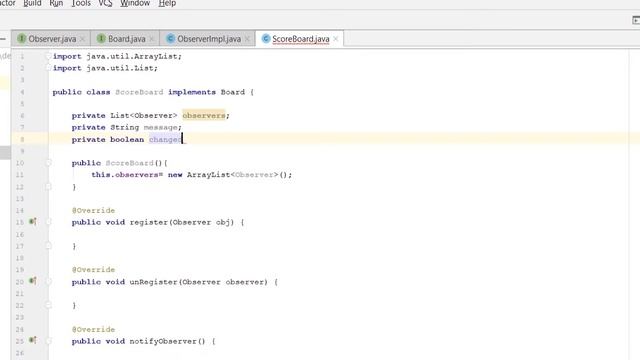
Task: Click the highlighted observers field name
Action: pos(204,116)
